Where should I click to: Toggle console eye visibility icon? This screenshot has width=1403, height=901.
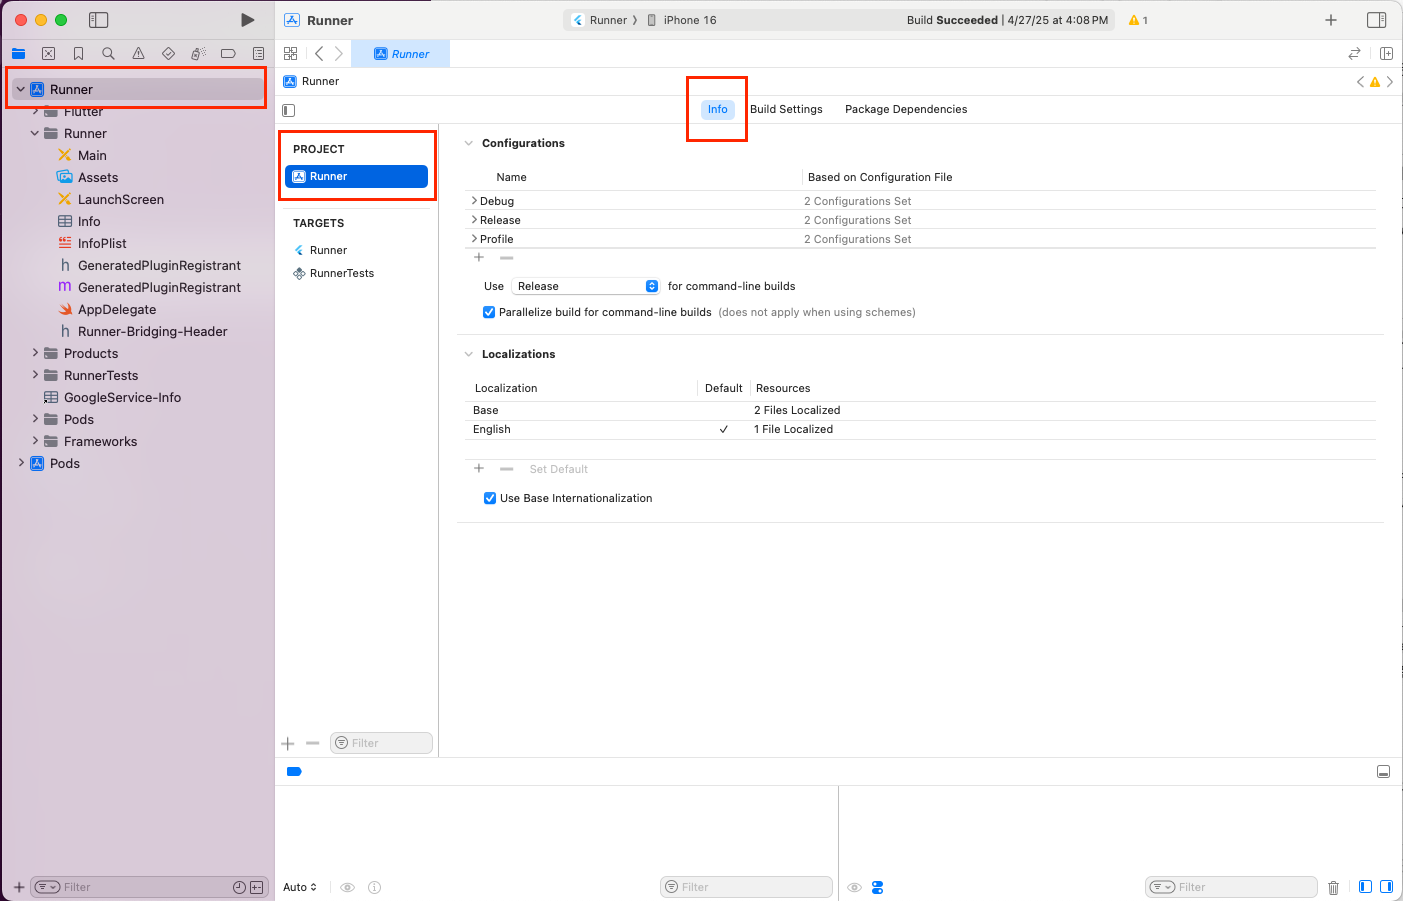click(854, 887)
